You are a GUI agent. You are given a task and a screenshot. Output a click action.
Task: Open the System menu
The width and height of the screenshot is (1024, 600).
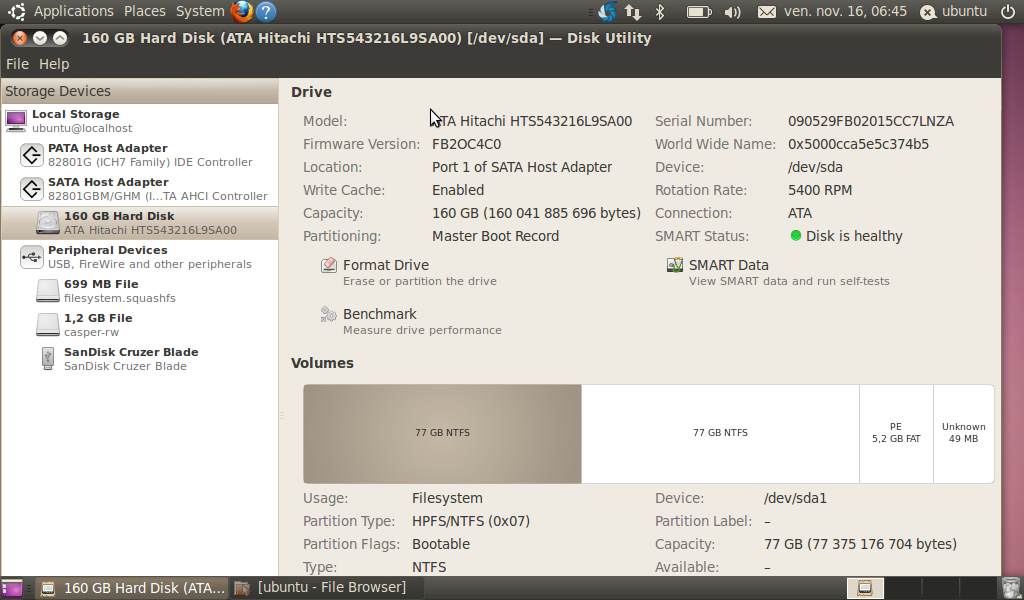(200, 11)
